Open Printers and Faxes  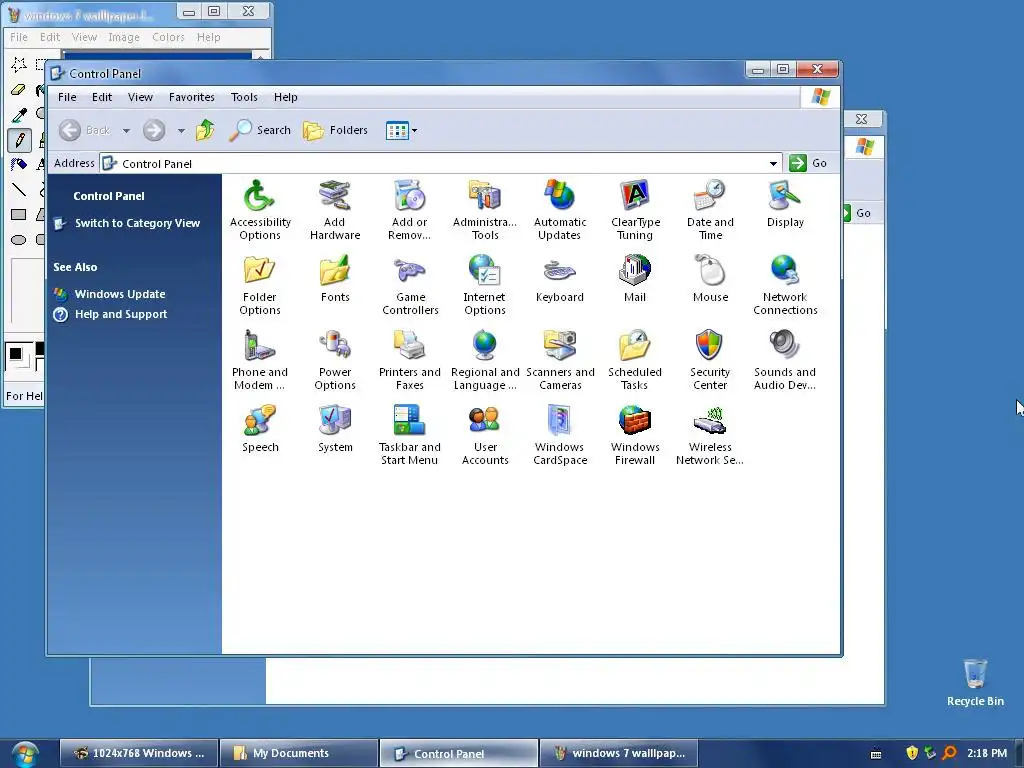pyautogui.click(x=409, y=360)
